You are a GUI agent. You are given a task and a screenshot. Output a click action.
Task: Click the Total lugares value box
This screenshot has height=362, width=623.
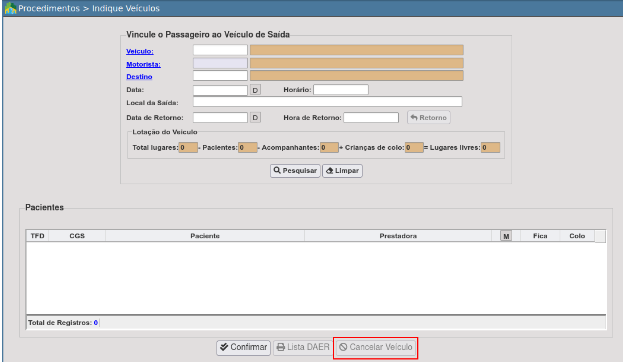pyautogui.click(x=188, y=147)
